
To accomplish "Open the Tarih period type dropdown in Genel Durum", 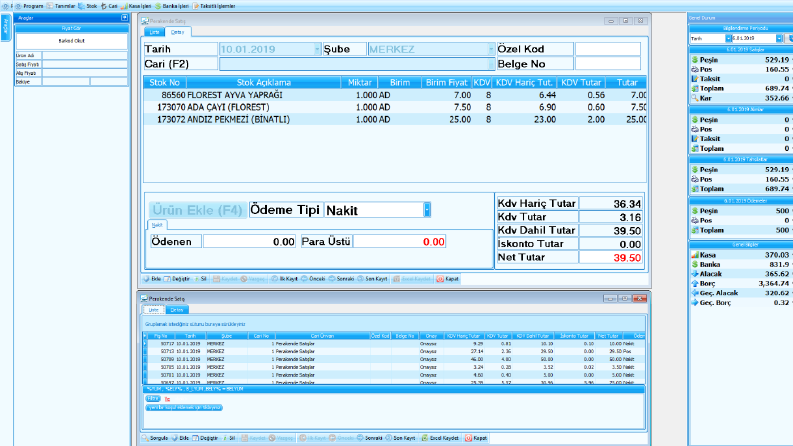I will point(728,38).
